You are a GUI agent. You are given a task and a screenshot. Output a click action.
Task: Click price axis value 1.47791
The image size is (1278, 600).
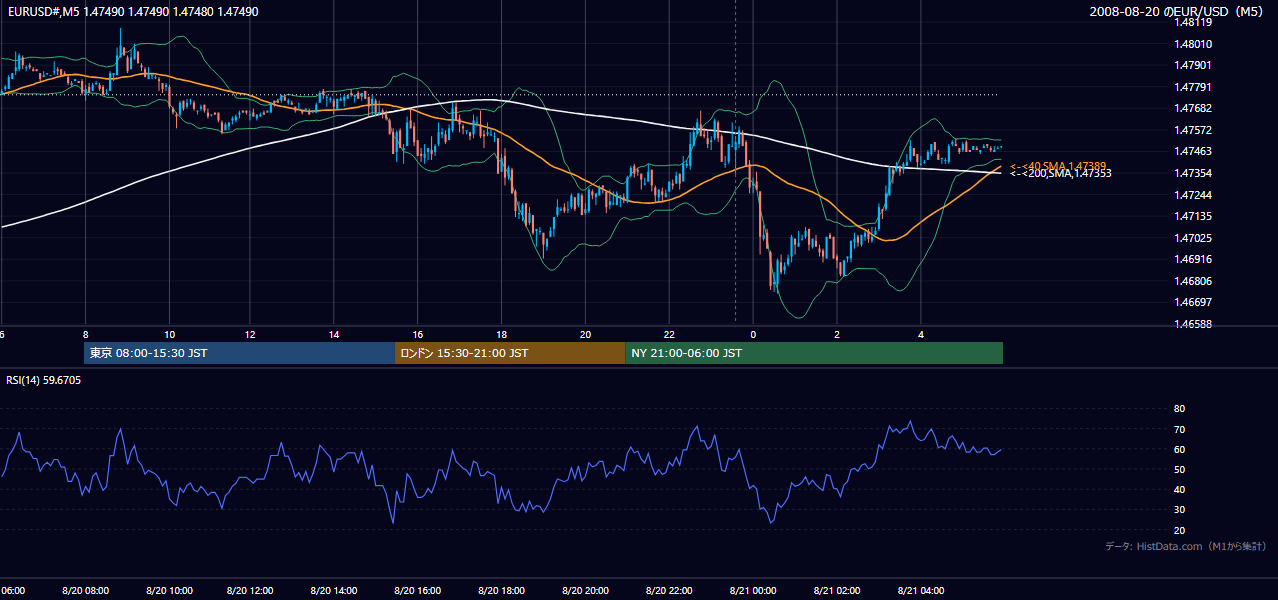1194,87
